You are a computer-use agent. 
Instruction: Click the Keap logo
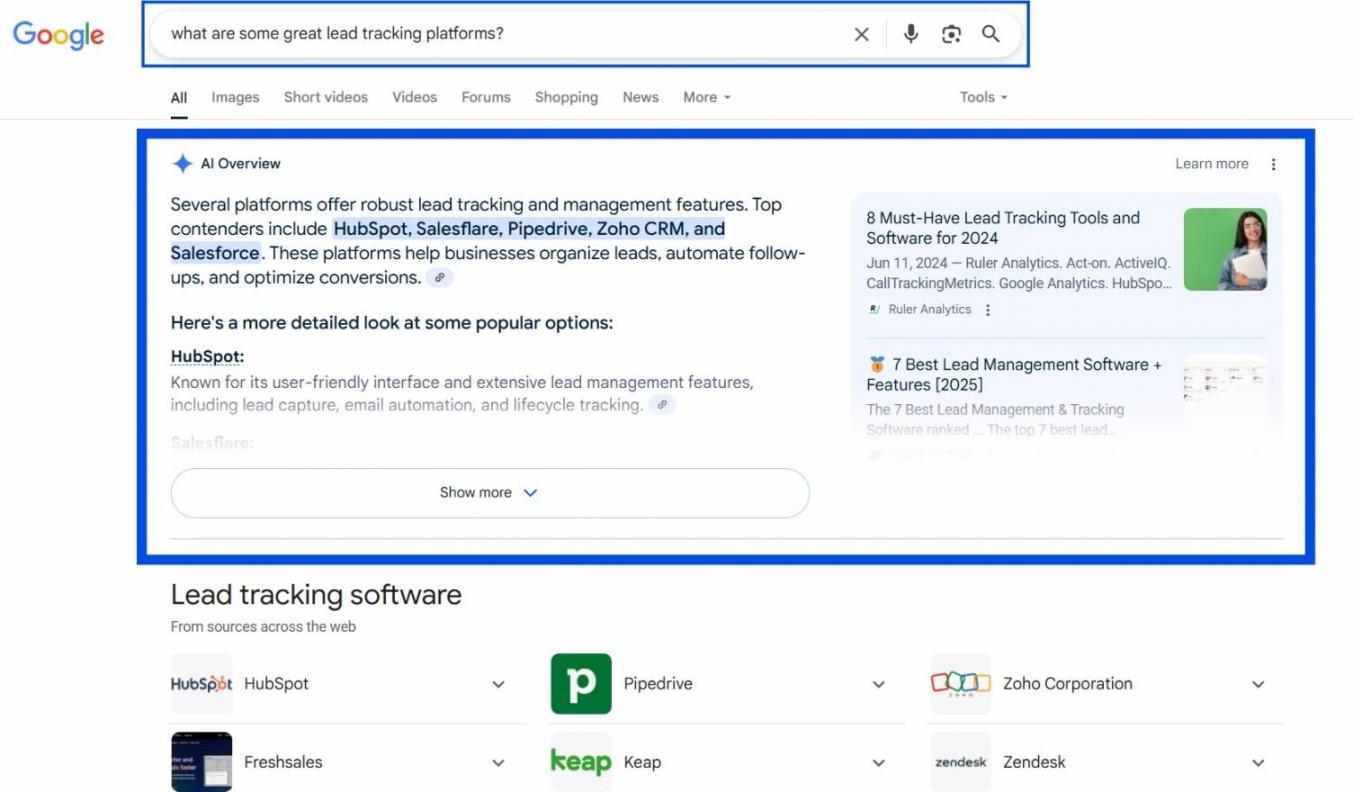(x=581, y=762)
